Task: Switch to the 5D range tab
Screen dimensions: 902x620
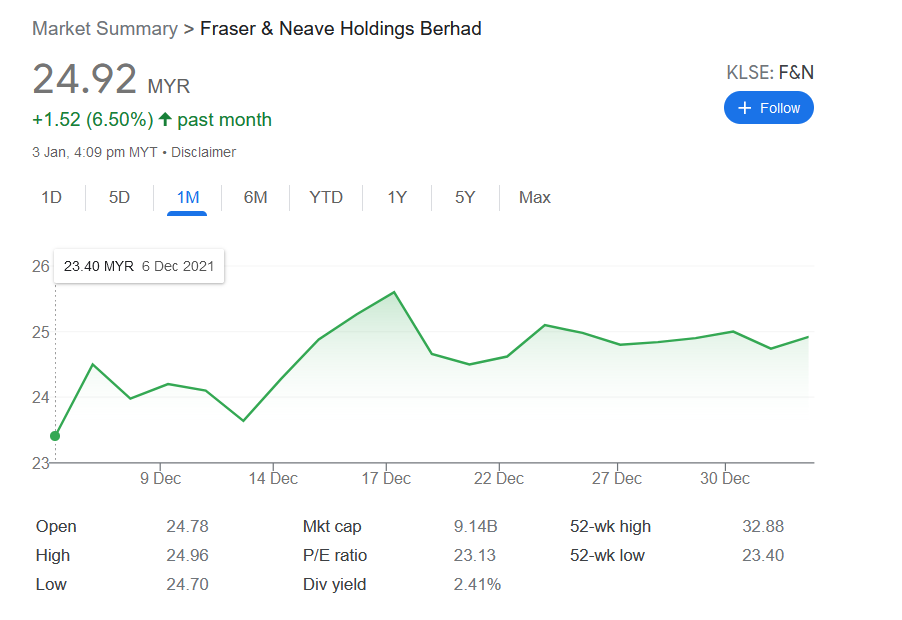Action: pyautogui.click(x=119, y=197)
